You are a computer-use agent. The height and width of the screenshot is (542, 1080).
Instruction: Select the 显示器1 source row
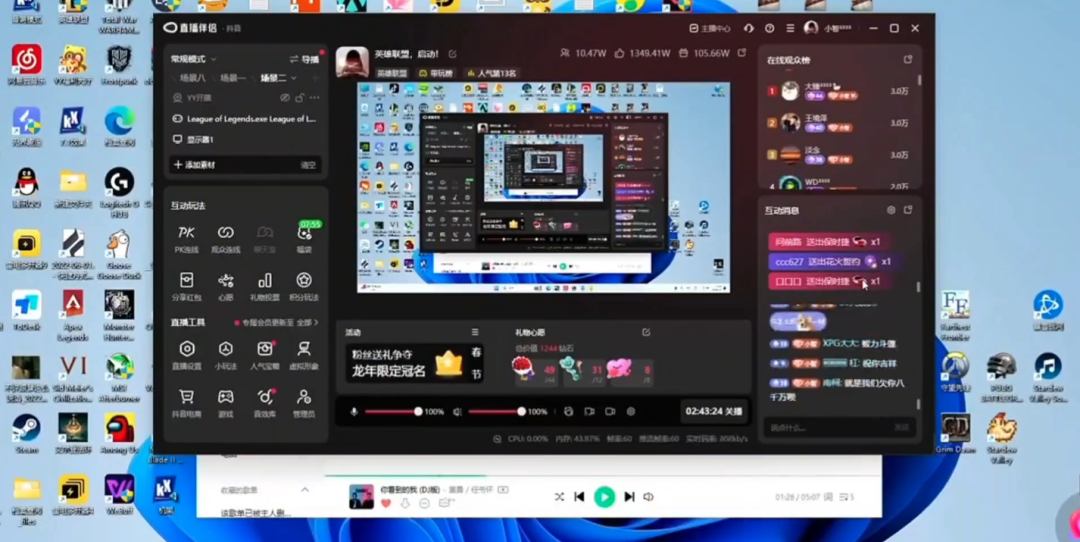coord(245,139)
